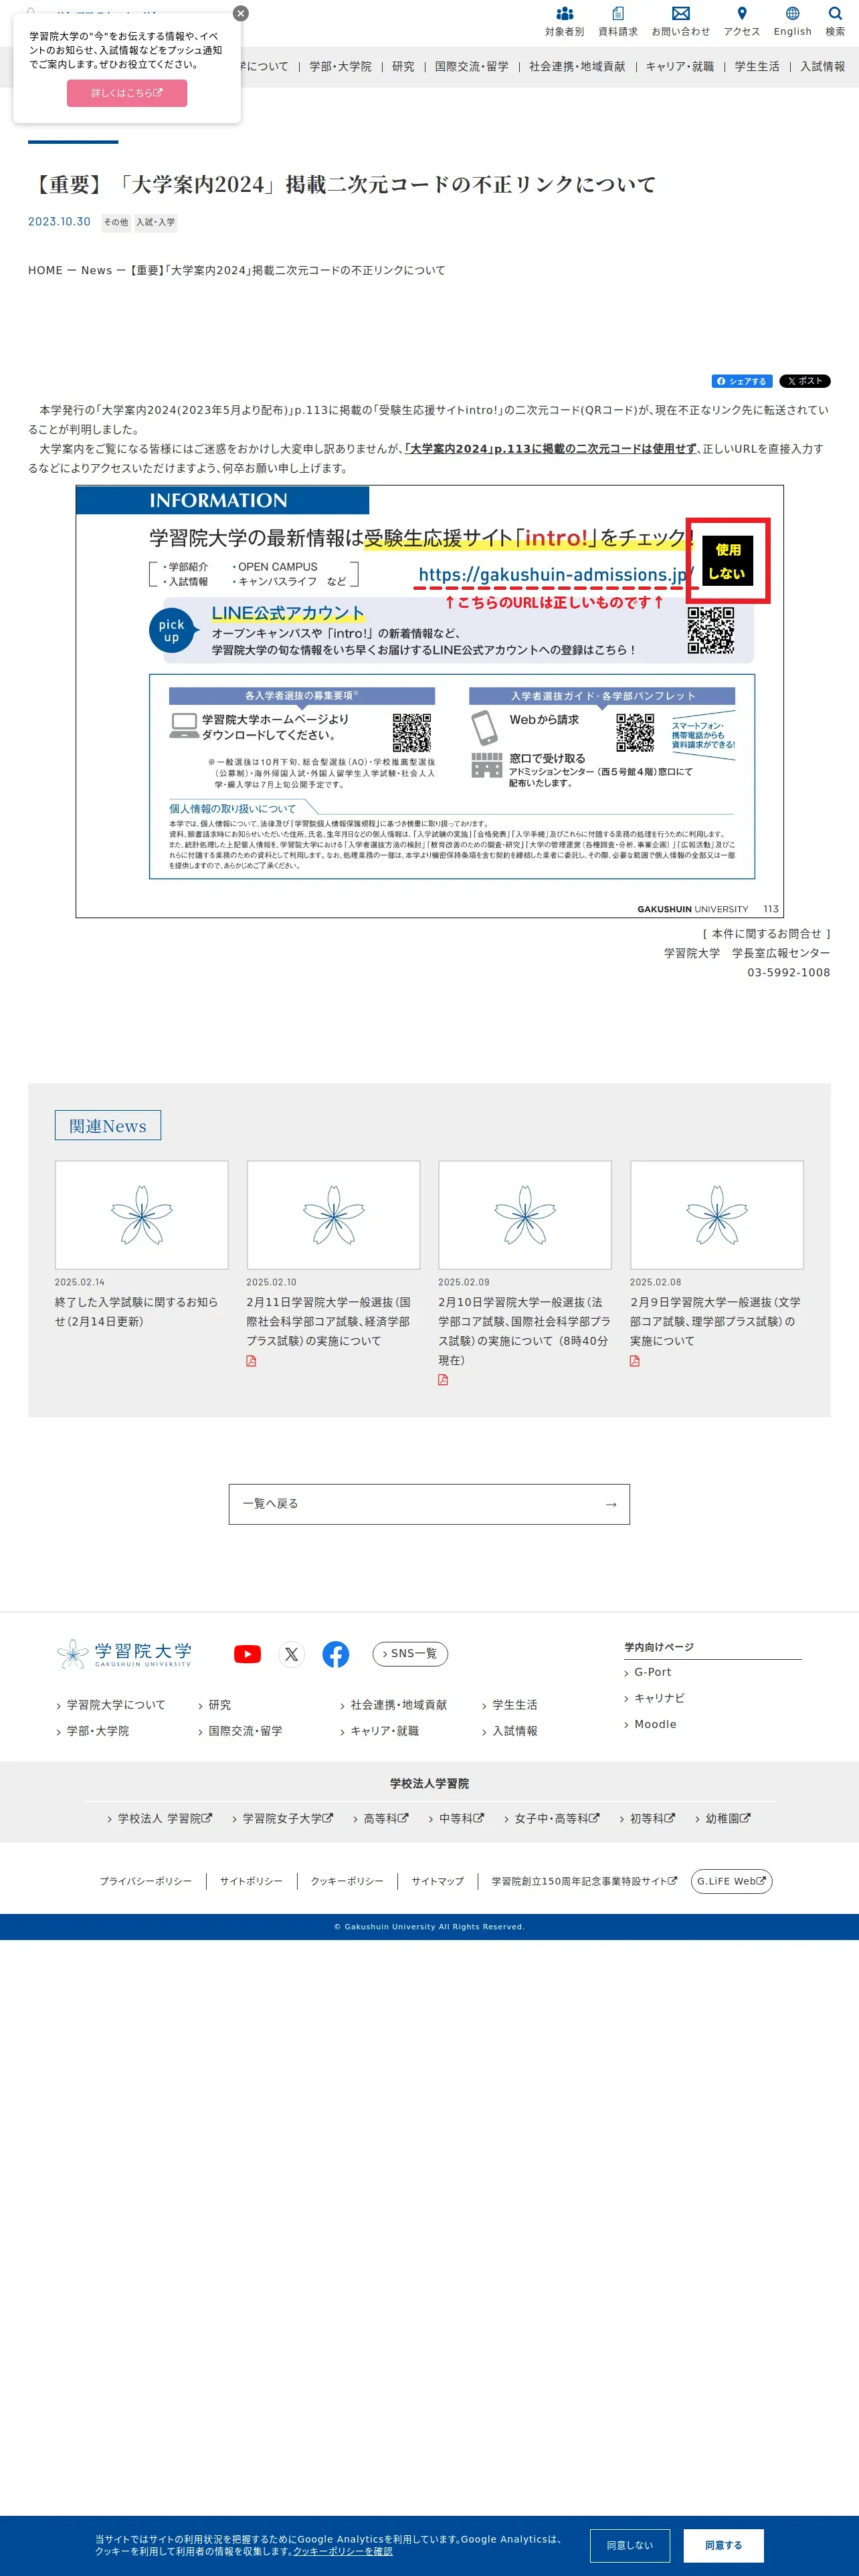Open 中等科 external link

point(462,1819)
